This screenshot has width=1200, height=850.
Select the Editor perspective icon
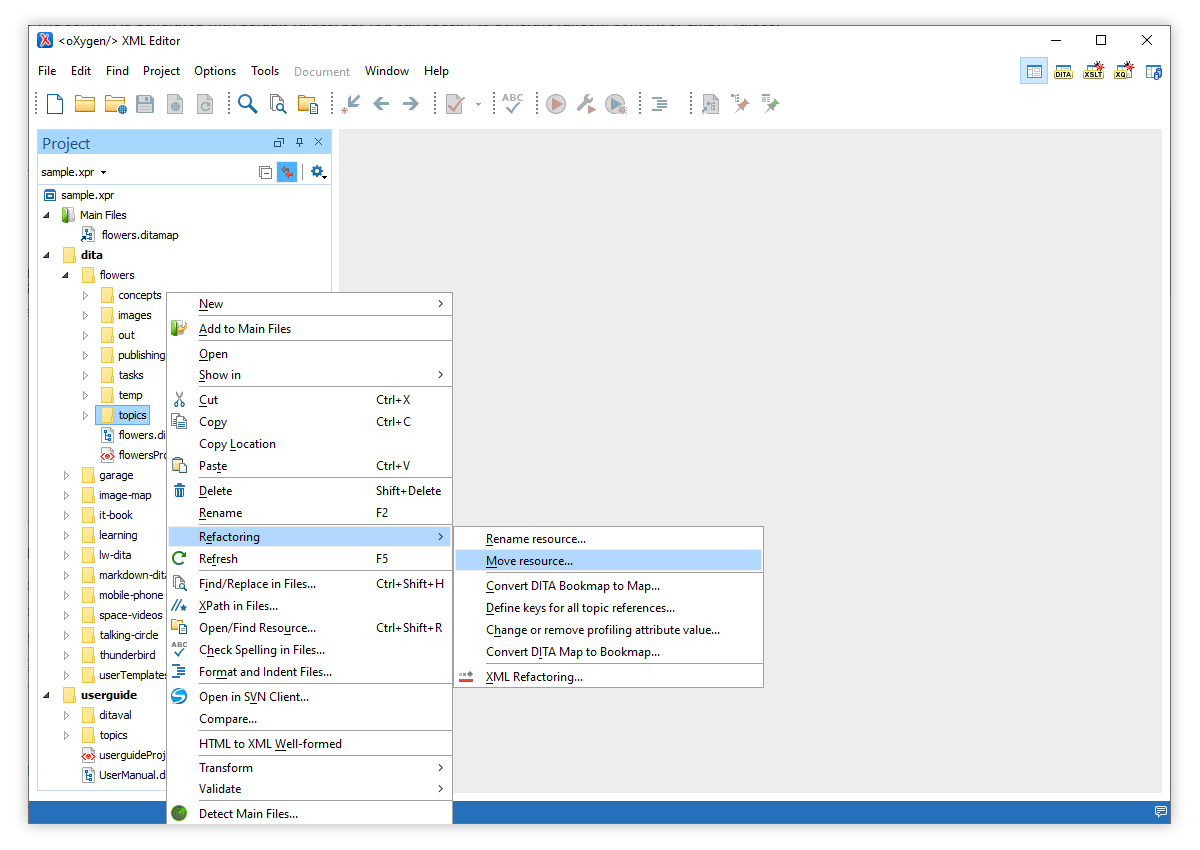pos(1034,71)
